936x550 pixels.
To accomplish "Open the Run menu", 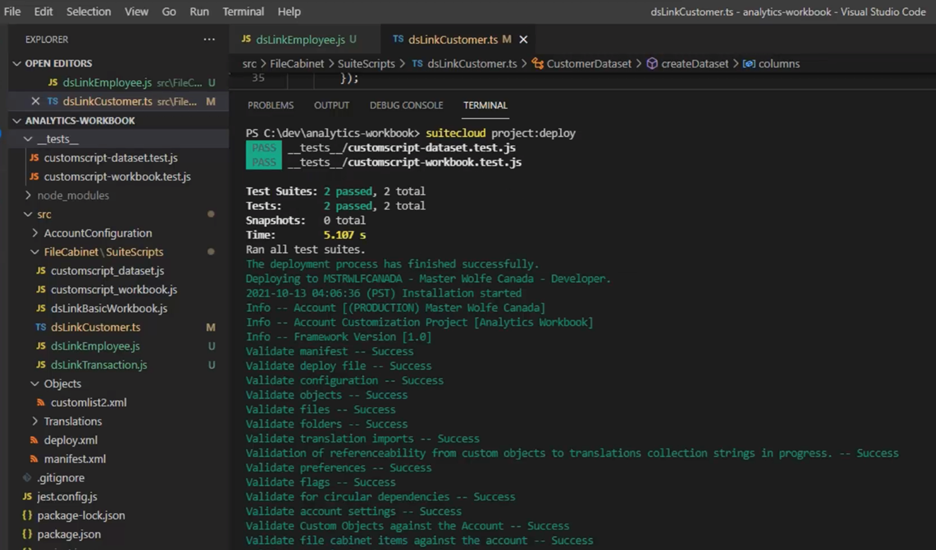I will (199, 11).
